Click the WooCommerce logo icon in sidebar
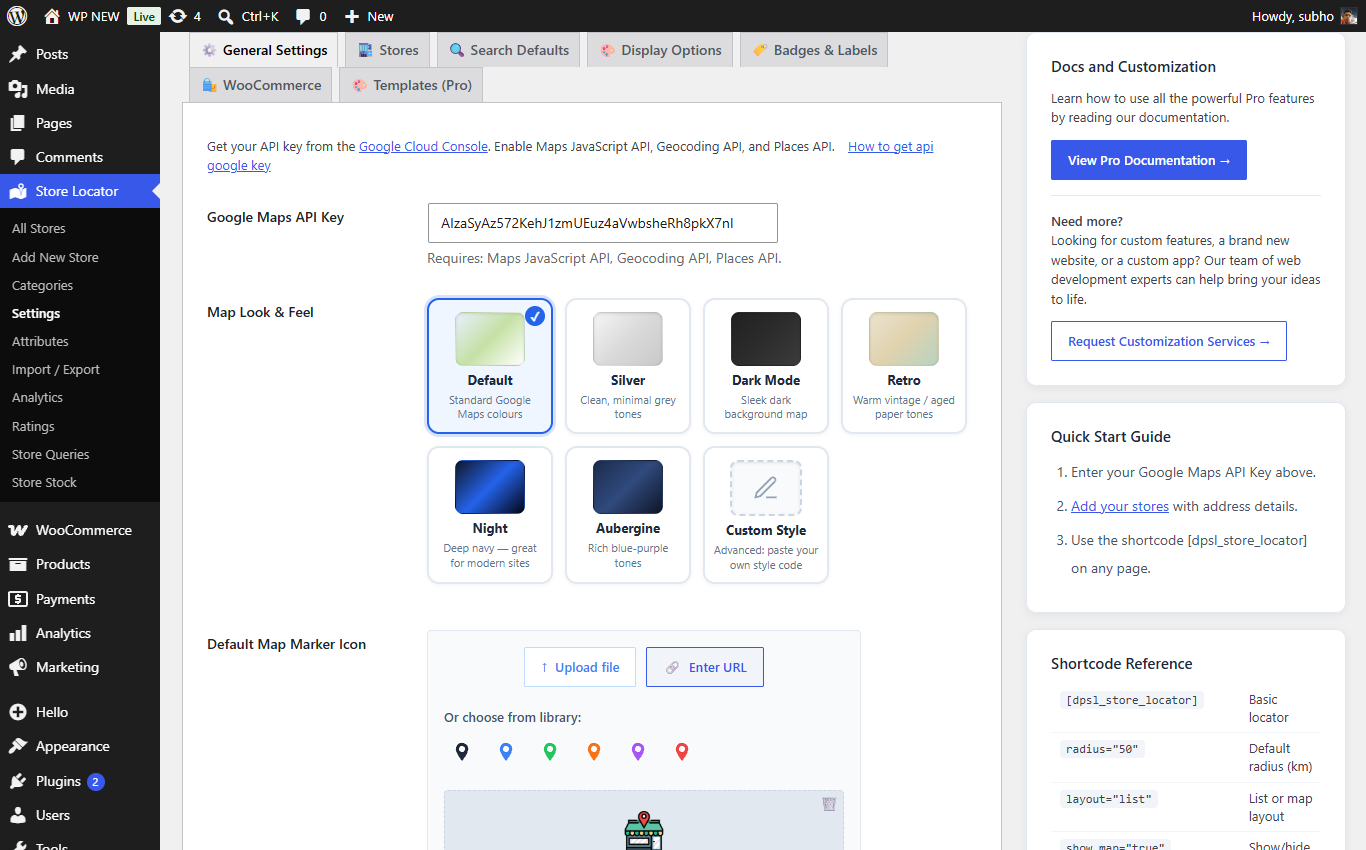 click(18, 530)
